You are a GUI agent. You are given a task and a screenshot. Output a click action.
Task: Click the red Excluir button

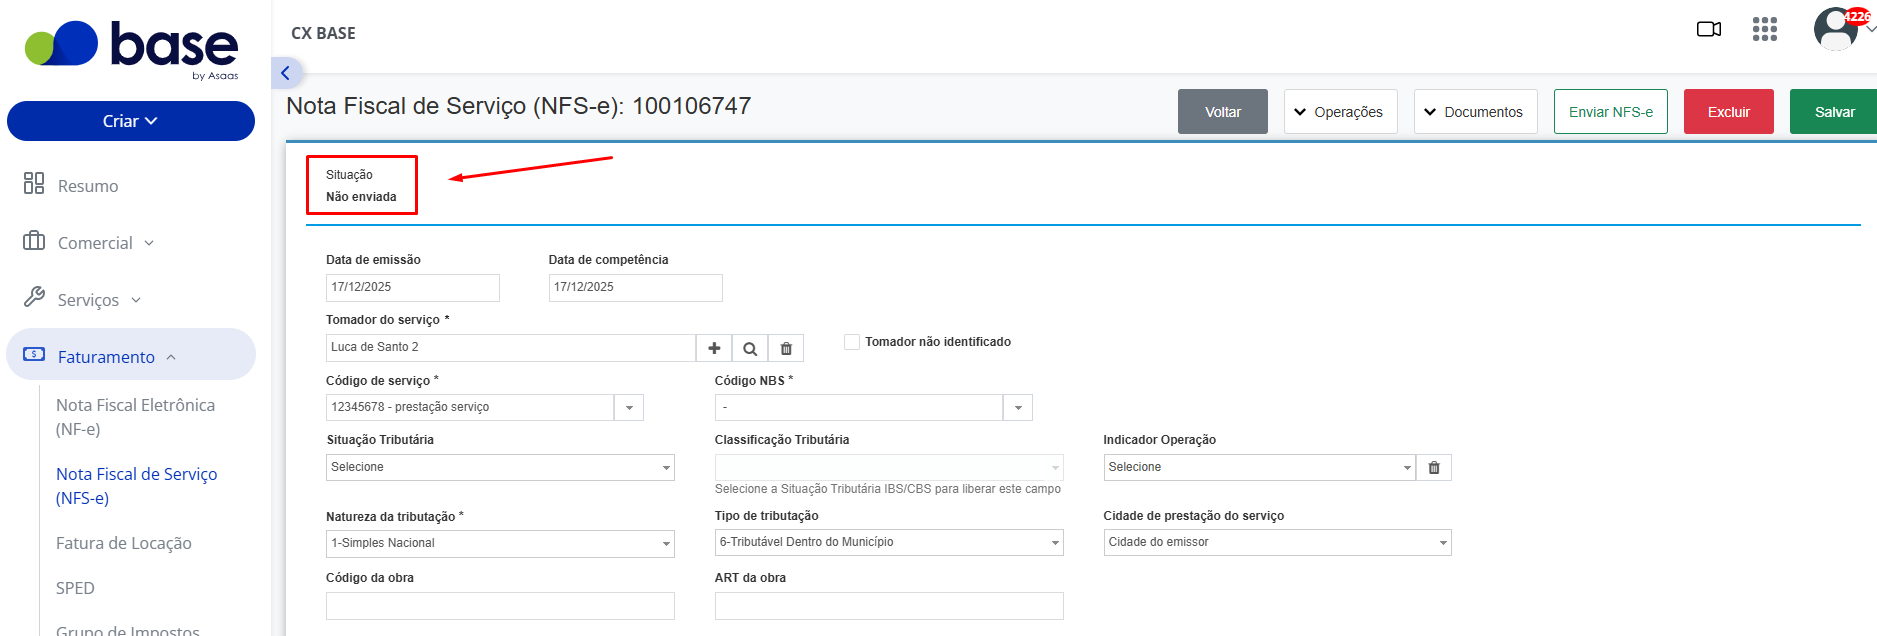tap(1729, 112)
